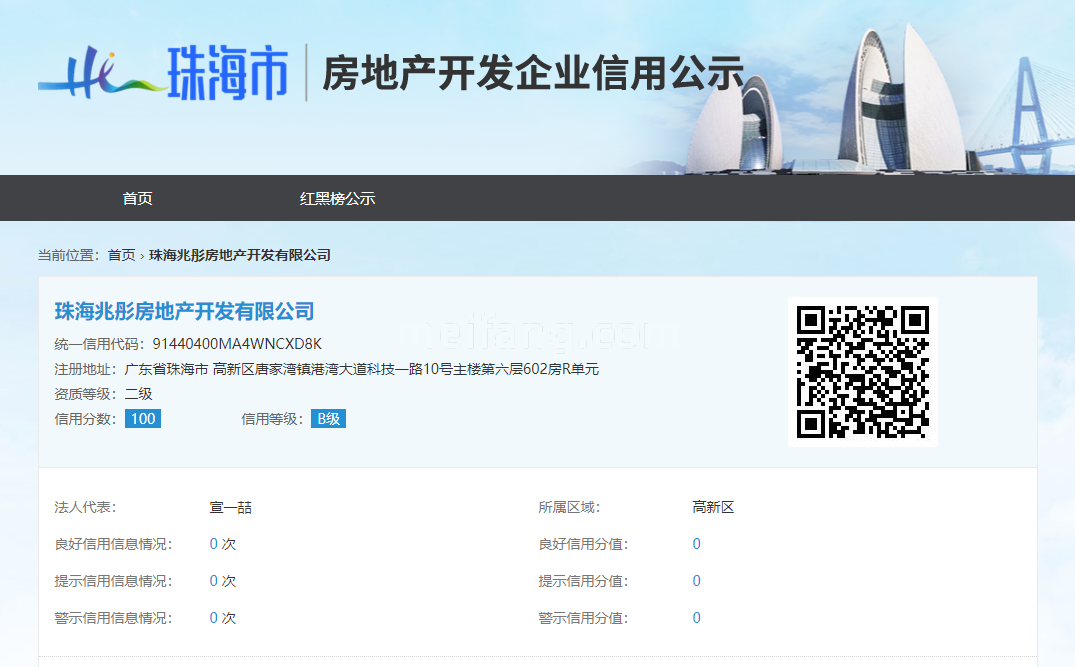The height and width of the screenshot is (667, 1075).
Task: Click the credit score badge 100
Action: click(143, 419)
